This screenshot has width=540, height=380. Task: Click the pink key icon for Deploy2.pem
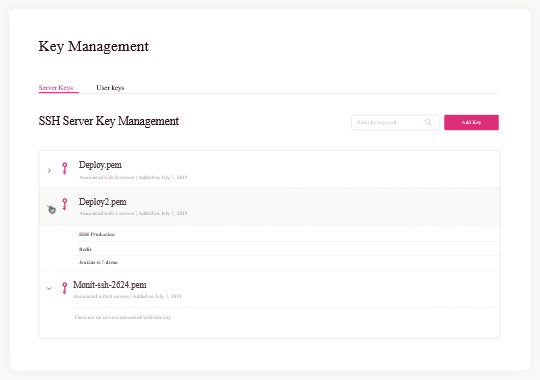(64, 204)
